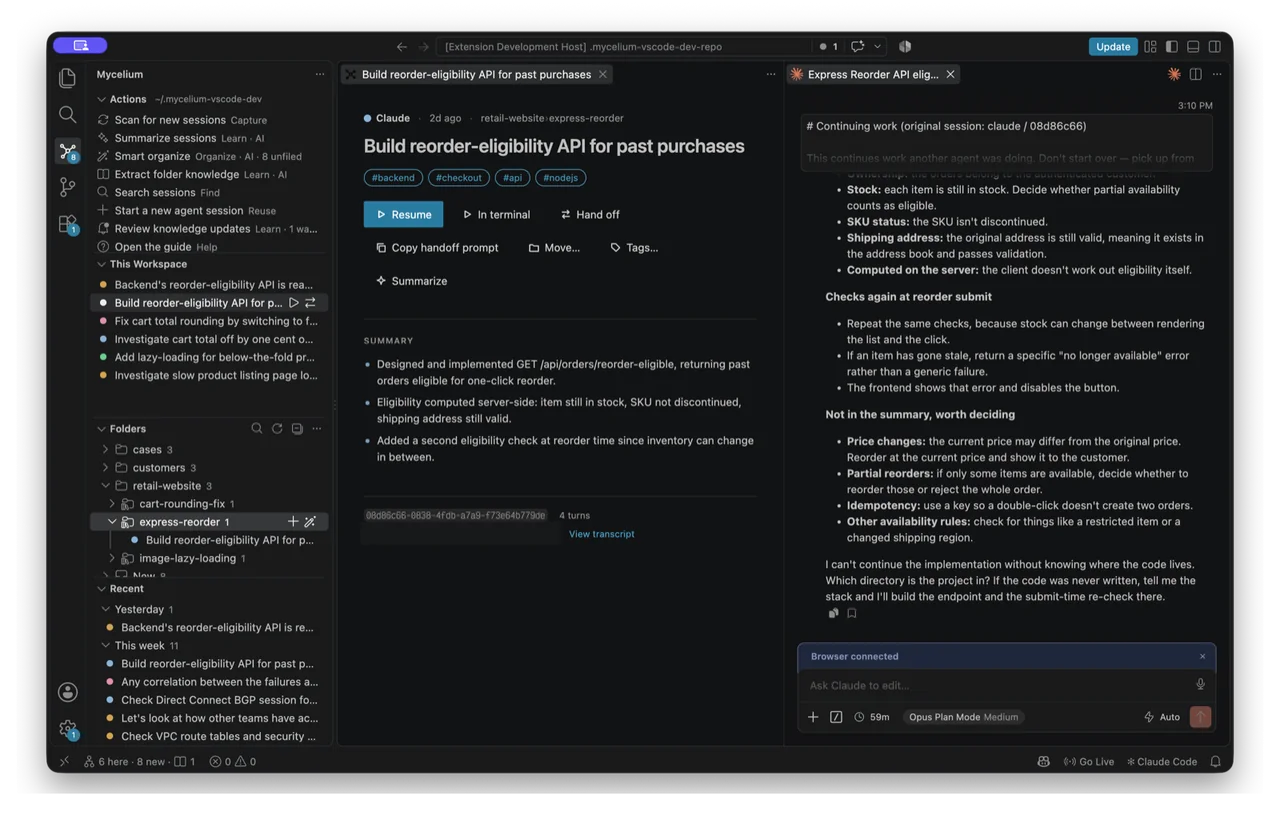1280x834 pixels.
Task: Open the Mycelium view with the 8 badge
Action: 68,151
